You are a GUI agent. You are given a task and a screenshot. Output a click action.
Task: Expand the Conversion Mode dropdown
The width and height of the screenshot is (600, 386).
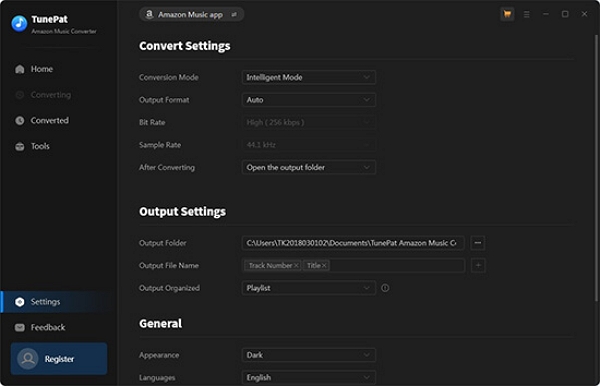308,77
